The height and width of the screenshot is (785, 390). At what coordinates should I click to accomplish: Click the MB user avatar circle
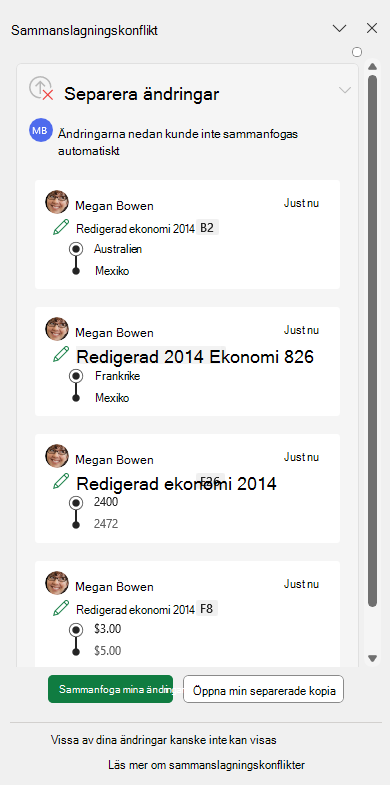[x=41, y=131]
